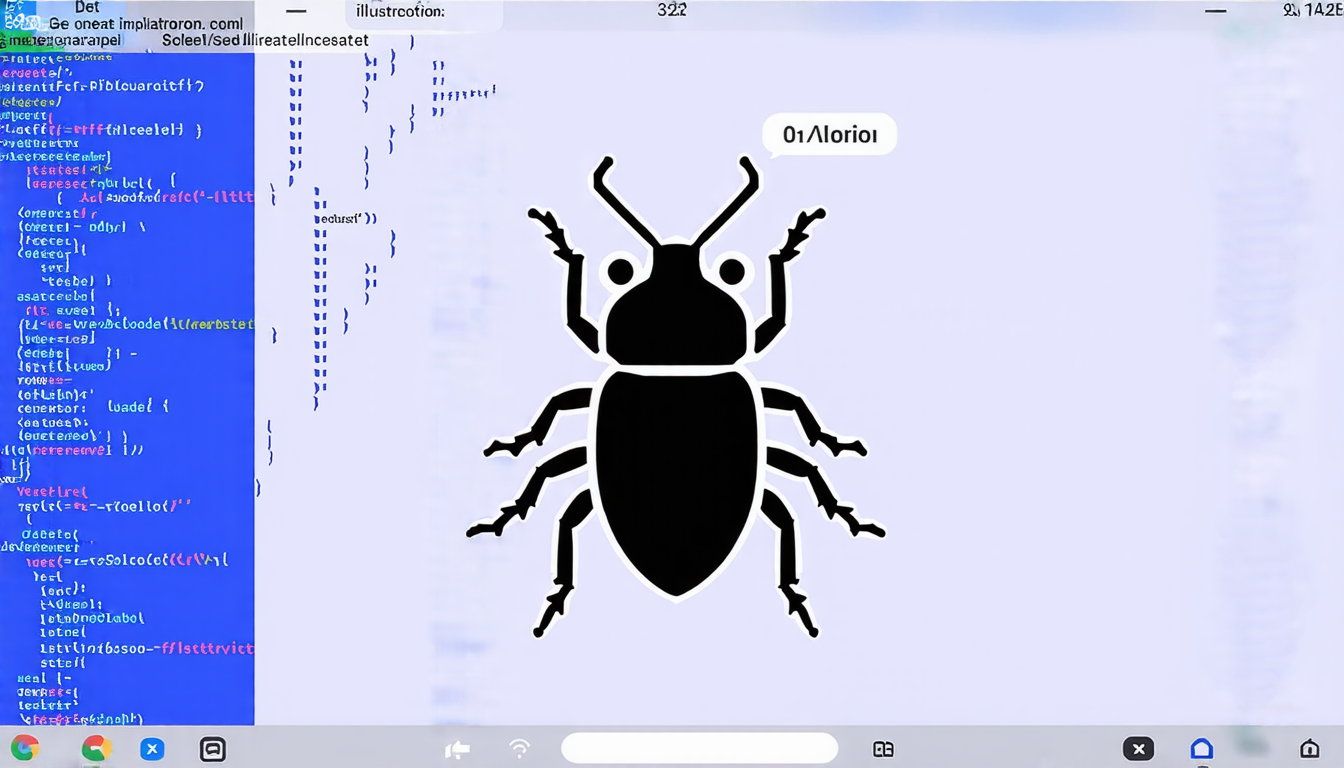The image size is (1344, 768).
Task: Select the black beetle bug illustration
Action: tap(676, 396)
